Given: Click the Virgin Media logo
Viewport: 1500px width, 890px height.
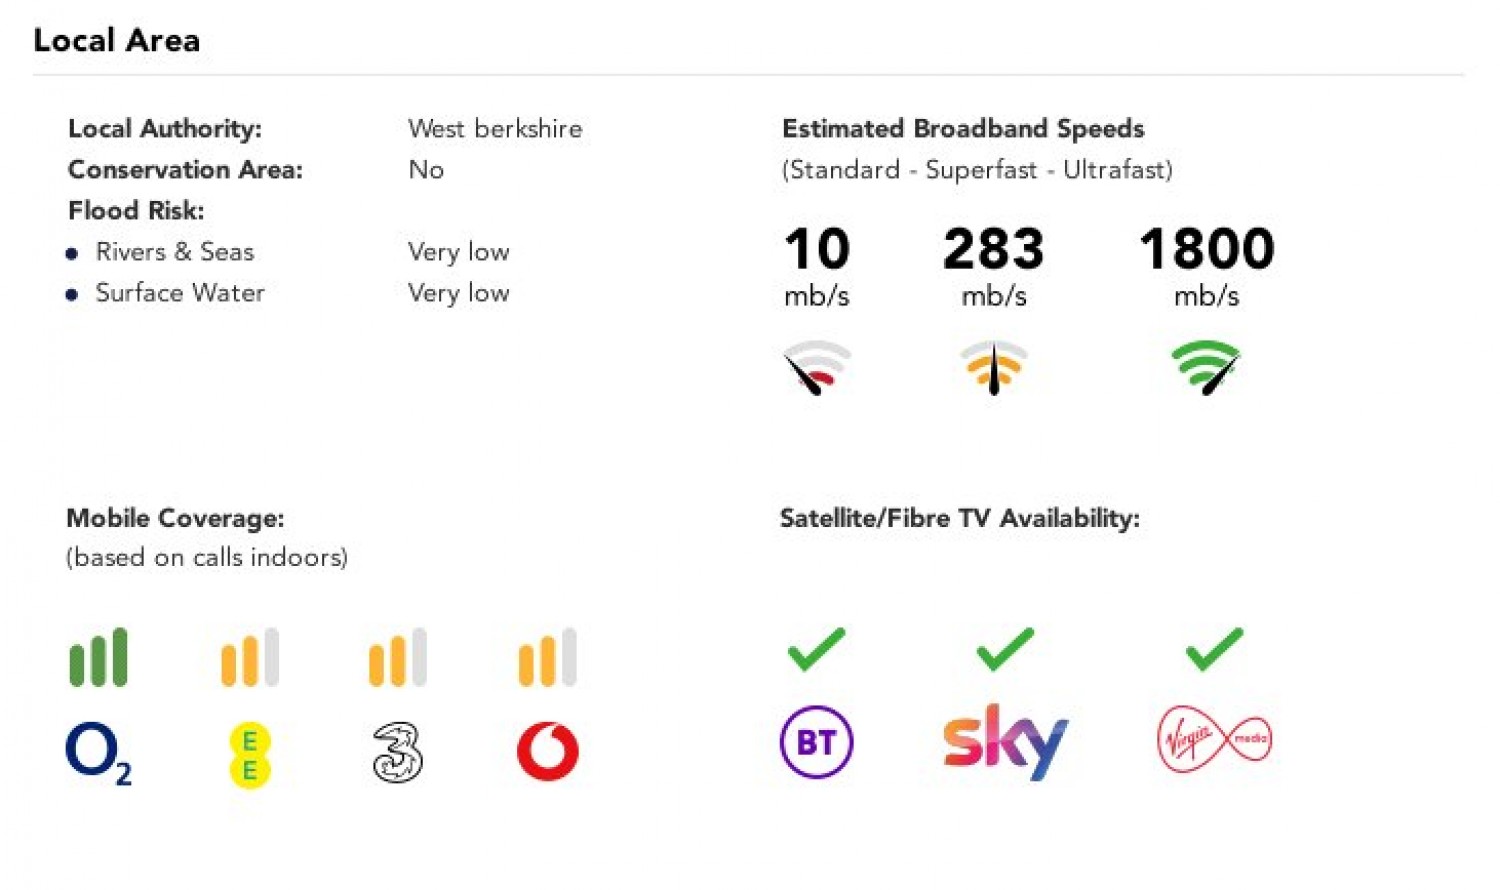Looking at the screenshot, I should [x=1214, y=739].
